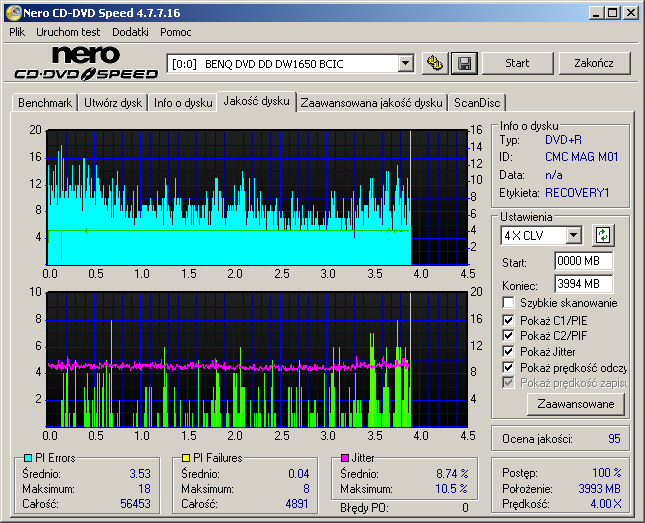Switch to the ScanDisc tab
Image resolution: width=645 pixels, height=523 pixels.
point(477,103)
